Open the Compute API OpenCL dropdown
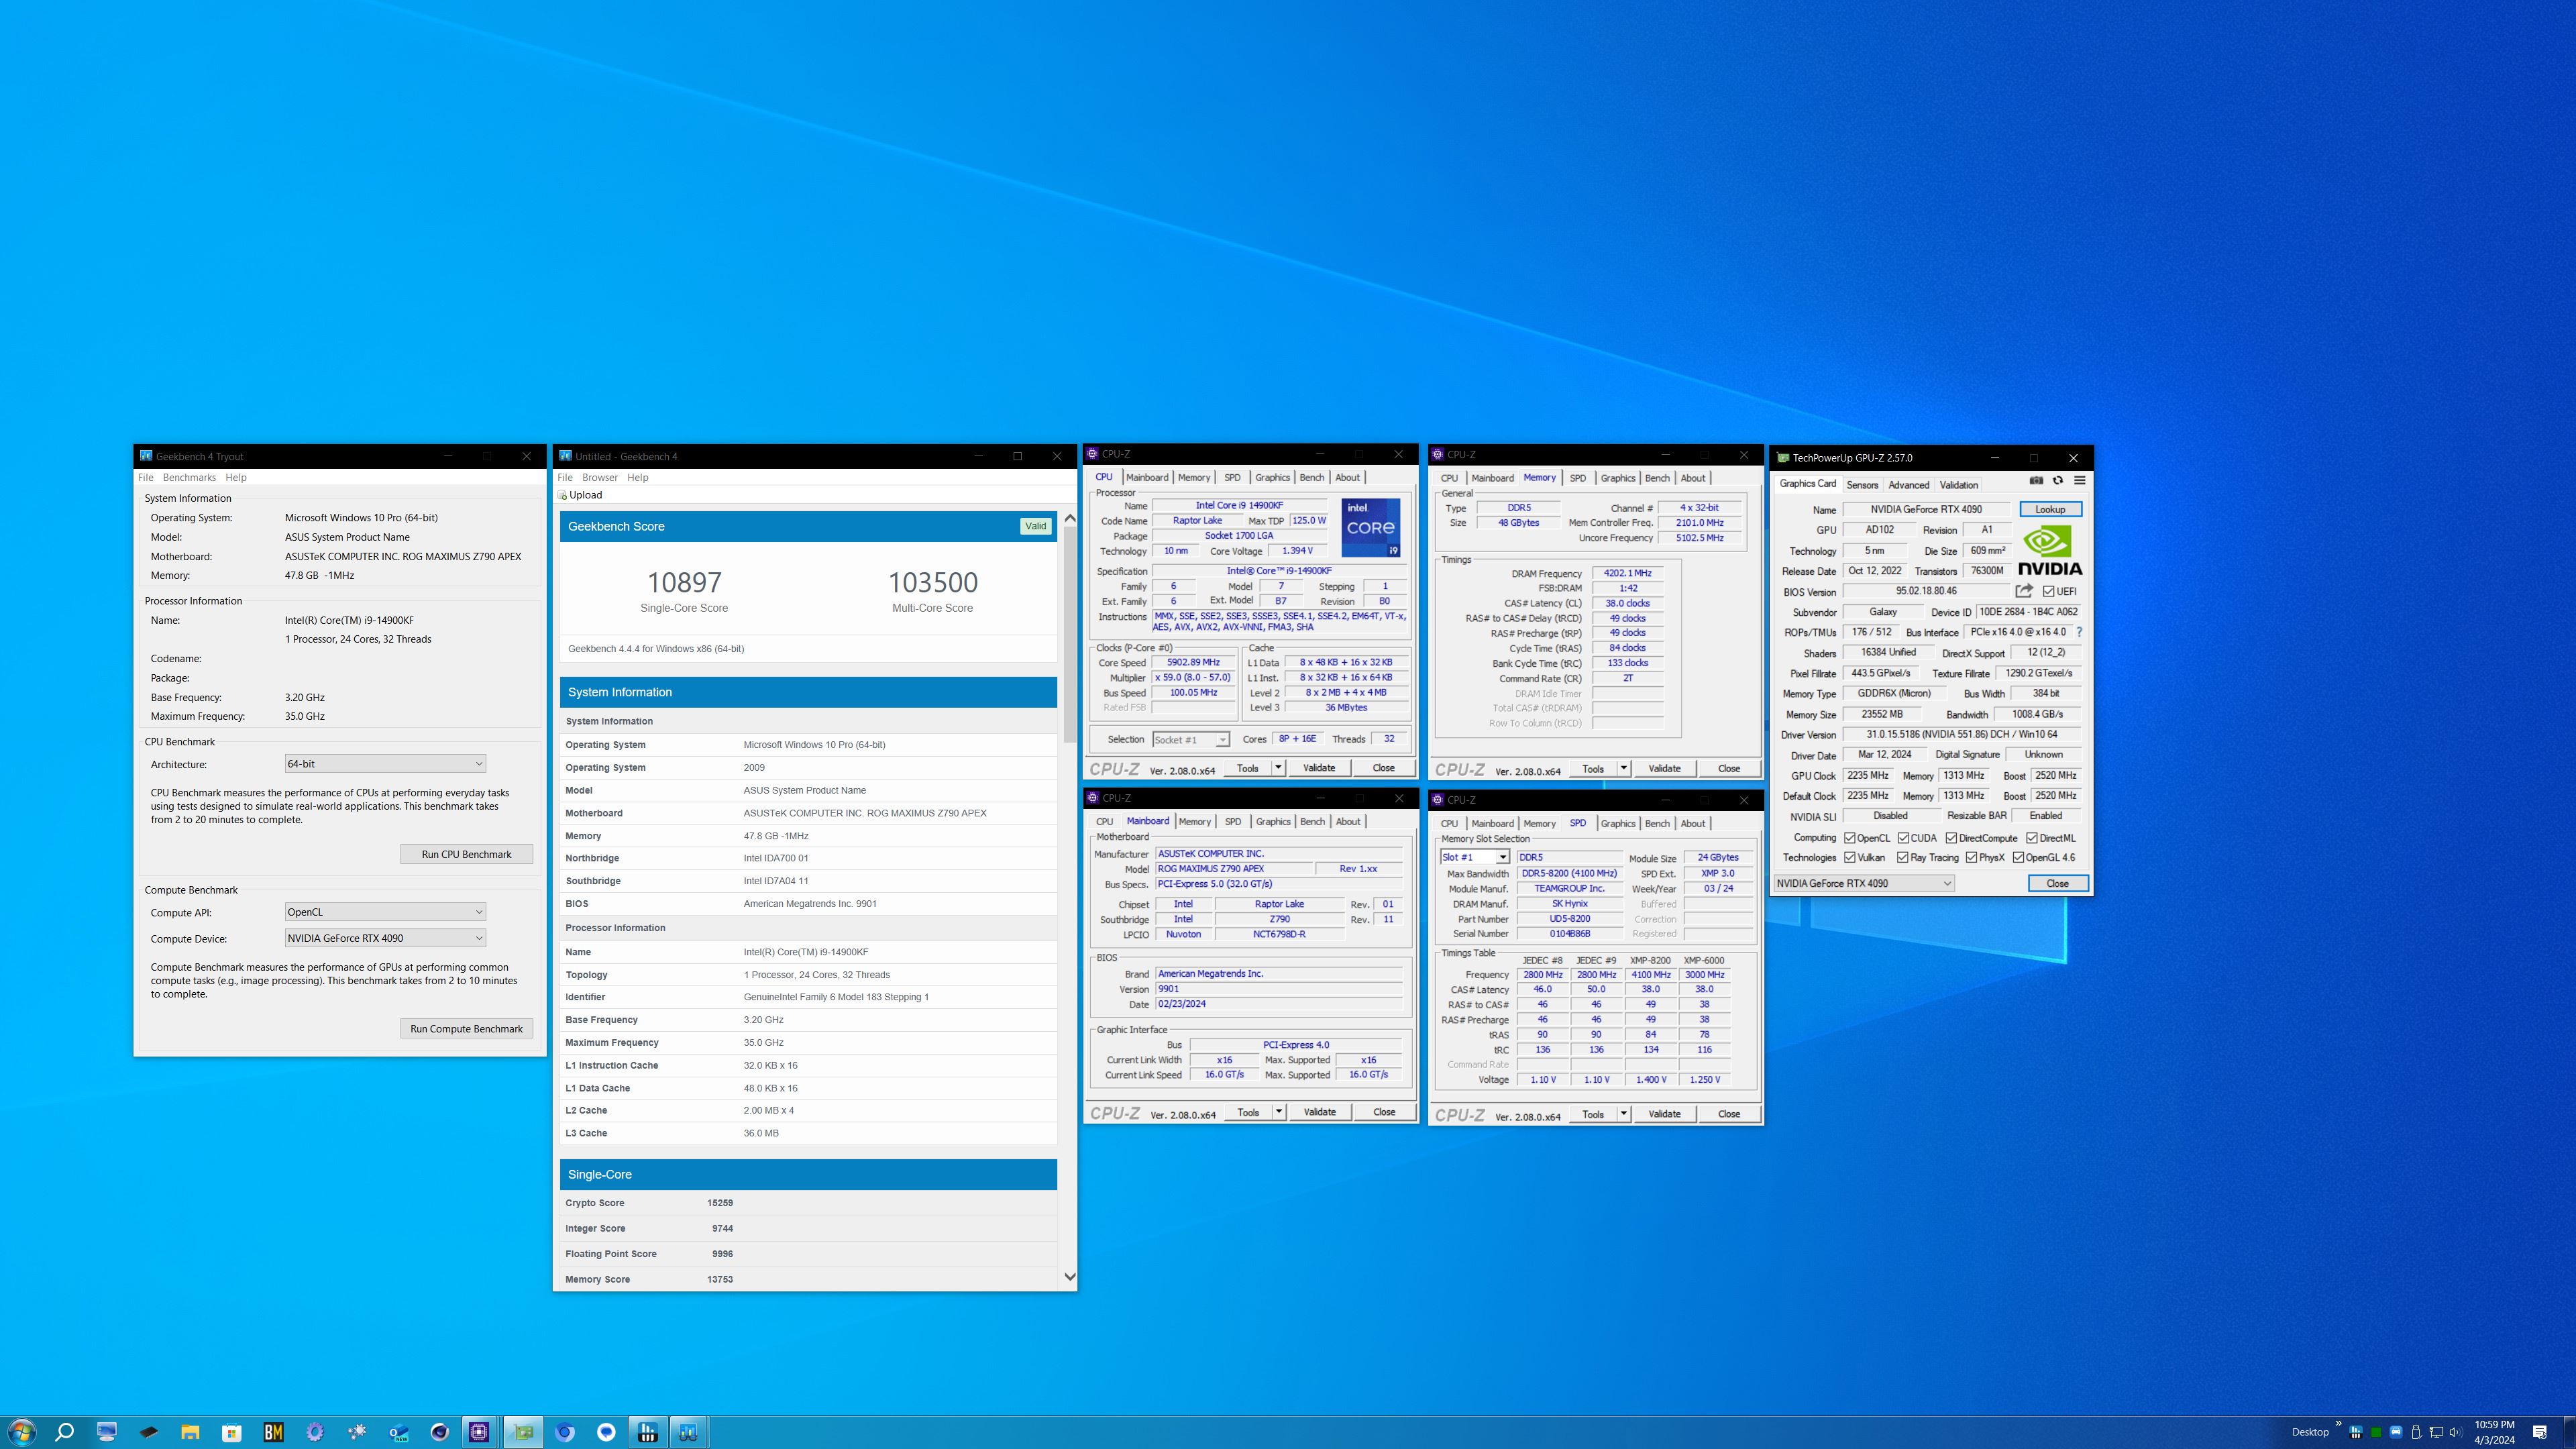Image resolution: width=2576 pixels, height=1449 pixels. [x=385, y=912]
